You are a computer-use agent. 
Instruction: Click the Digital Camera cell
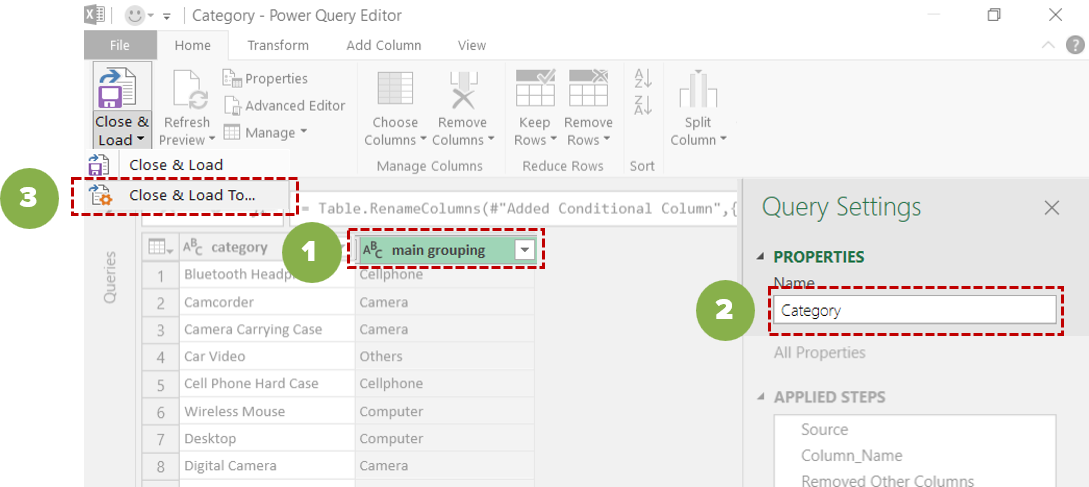267,465
